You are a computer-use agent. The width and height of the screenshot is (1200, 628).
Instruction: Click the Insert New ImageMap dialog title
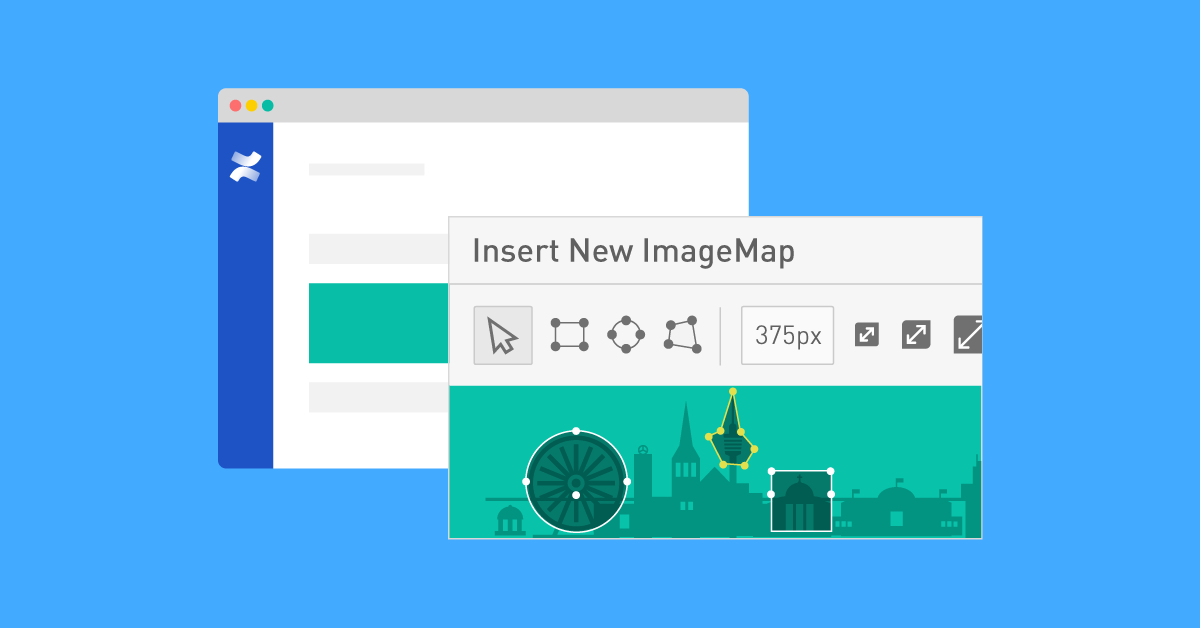tap(634, 251)
